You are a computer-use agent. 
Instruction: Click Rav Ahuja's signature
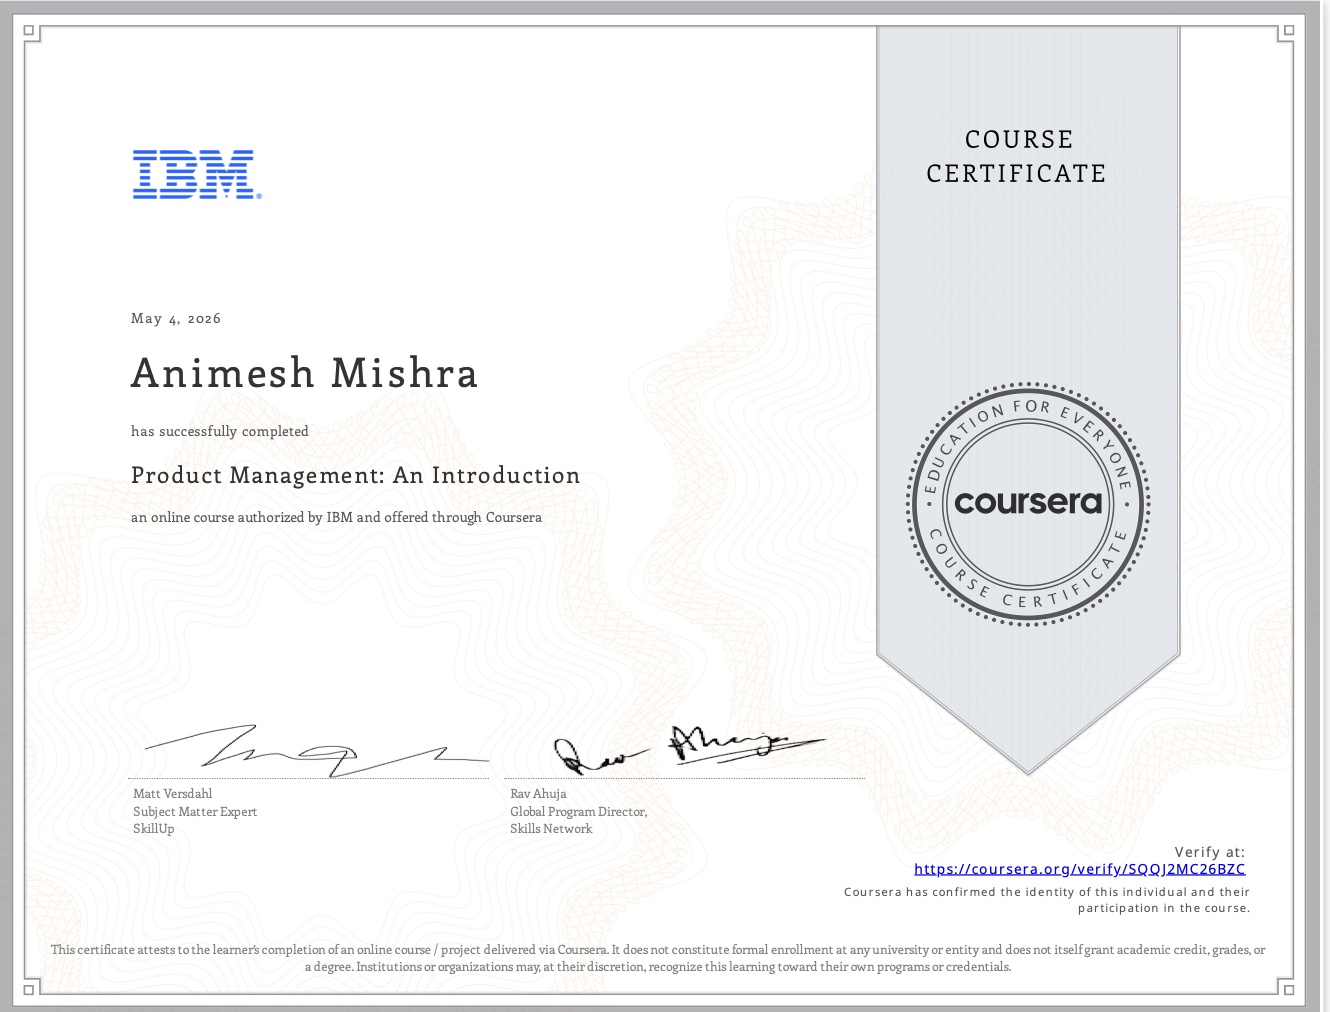click(690, 750)
